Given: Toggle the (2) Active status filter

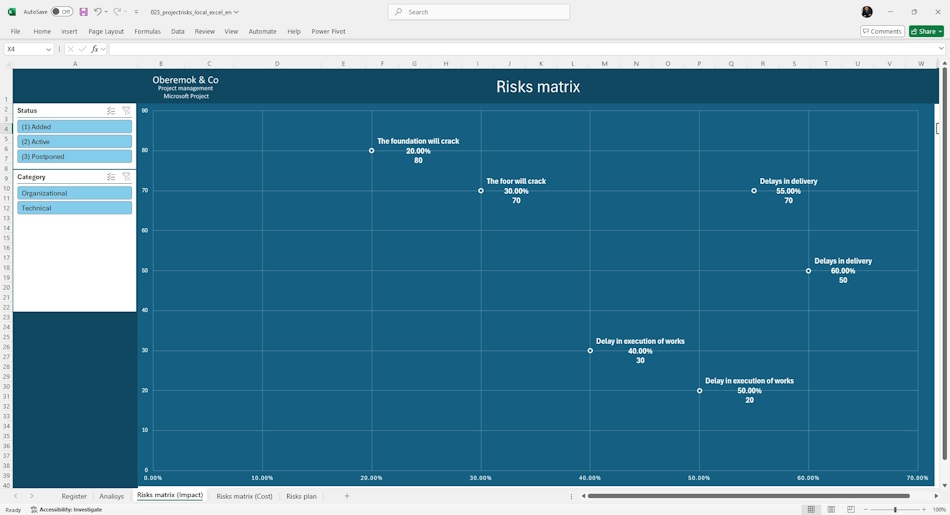Looking at the screenshot, I should 75,142.
